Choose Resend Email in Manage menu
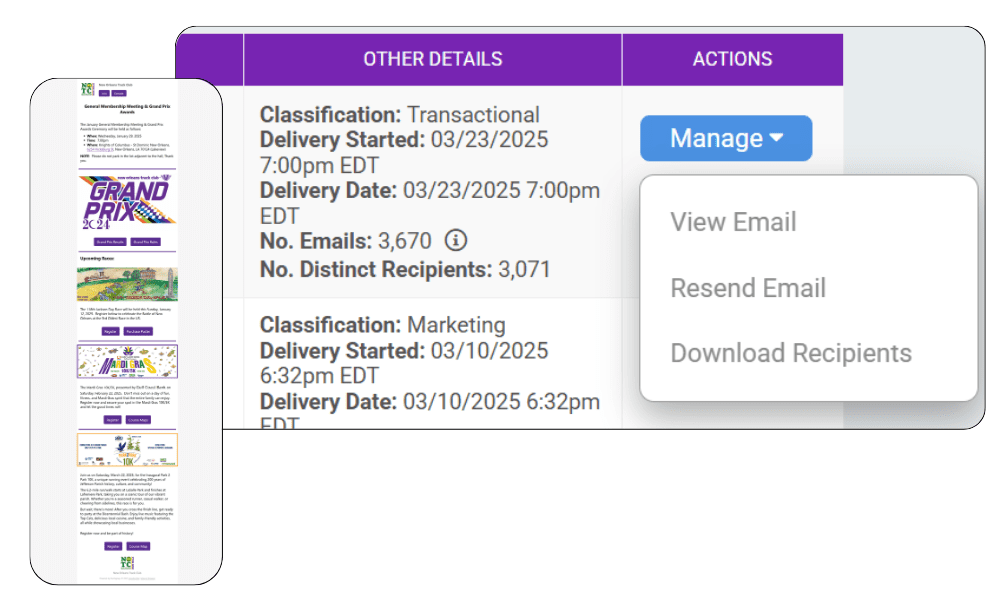 click(747, 288)
